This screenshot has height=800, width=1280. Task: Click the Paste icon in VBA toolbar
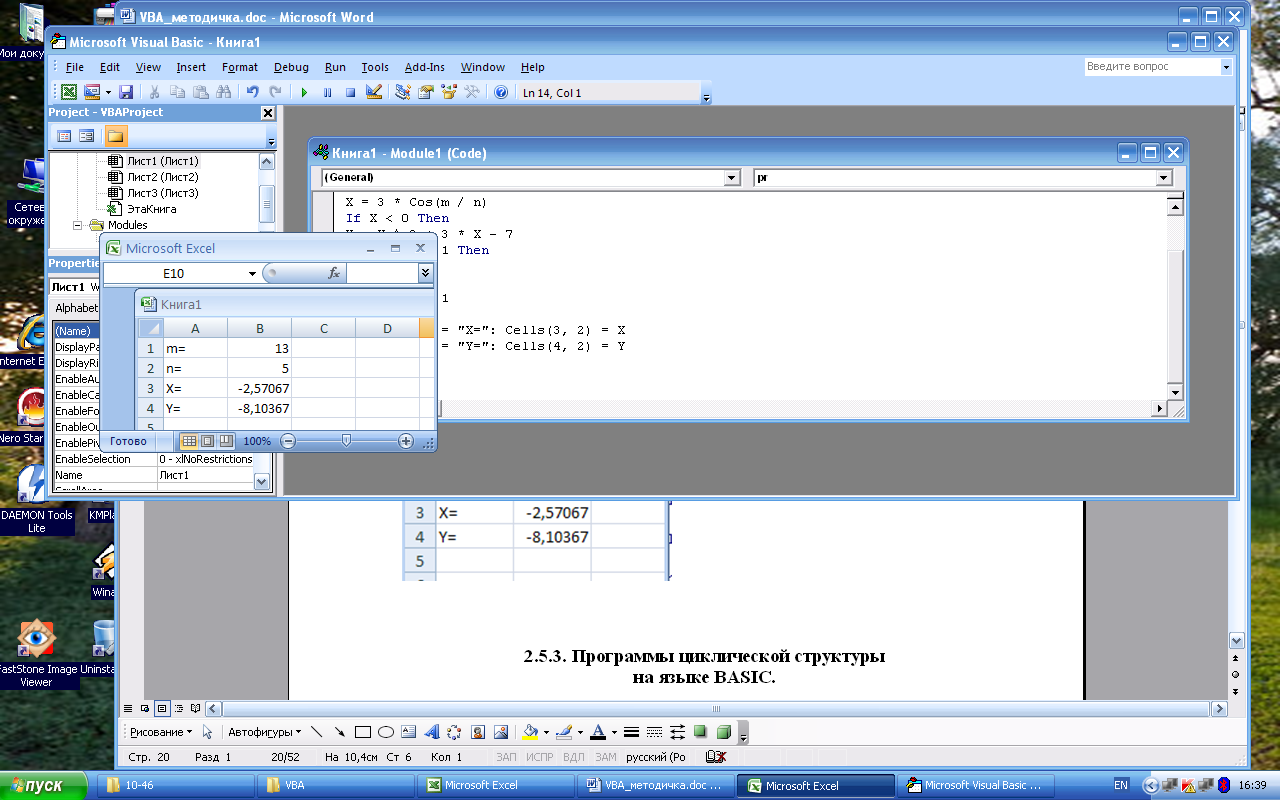[x=200, y=92]
